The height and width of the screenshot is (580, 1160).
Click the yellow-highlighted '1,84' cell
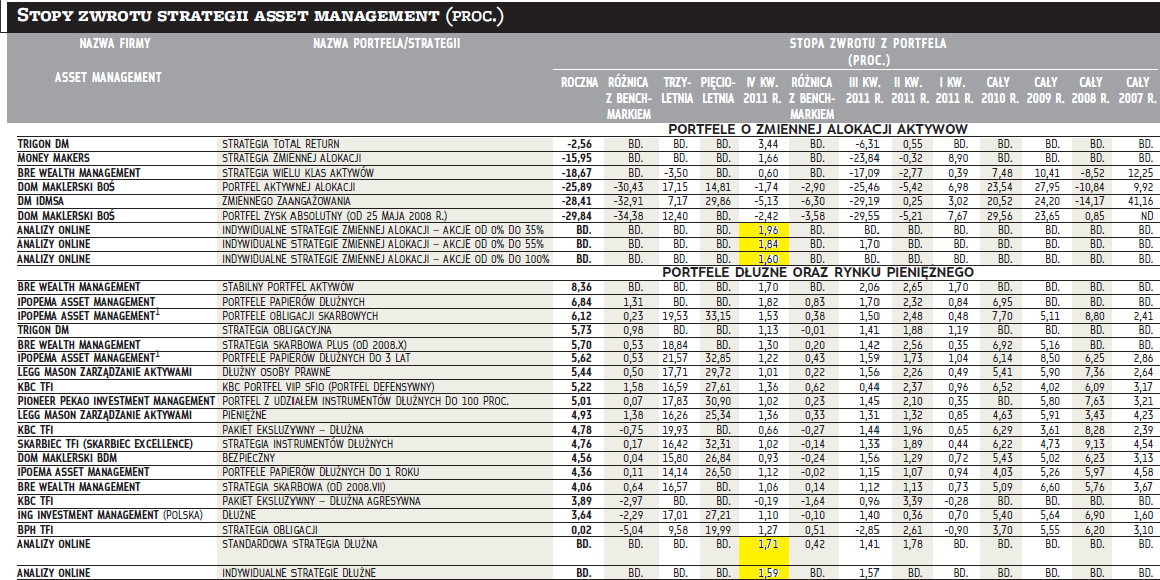[763, 244]
